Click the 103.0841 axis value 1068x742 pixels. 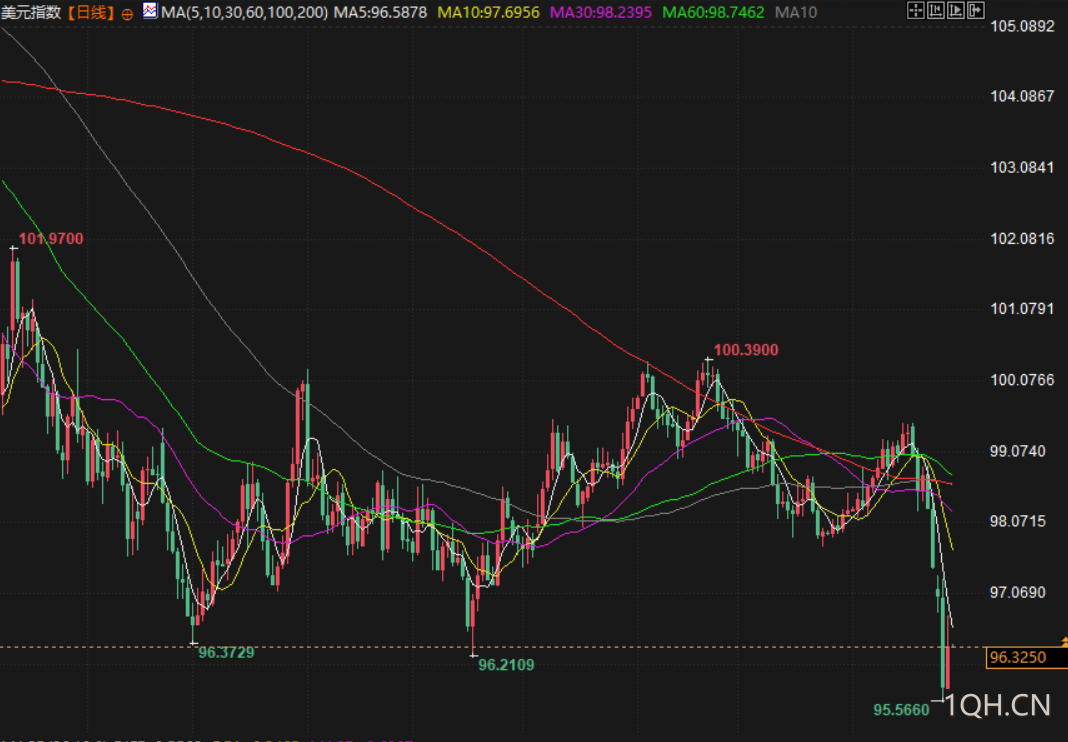1022,168
